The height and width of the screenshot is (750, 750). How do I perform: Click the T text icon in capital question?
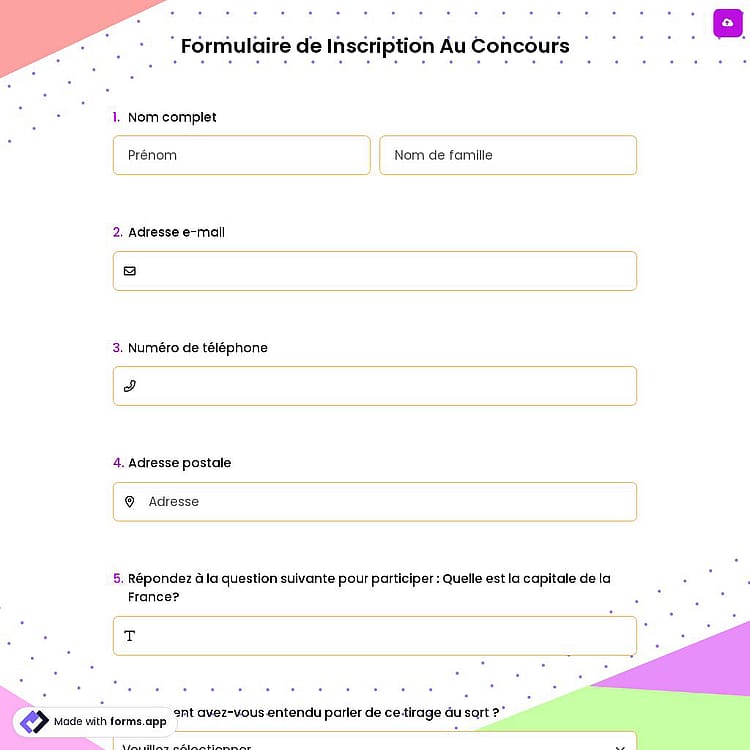coord(130,636)
